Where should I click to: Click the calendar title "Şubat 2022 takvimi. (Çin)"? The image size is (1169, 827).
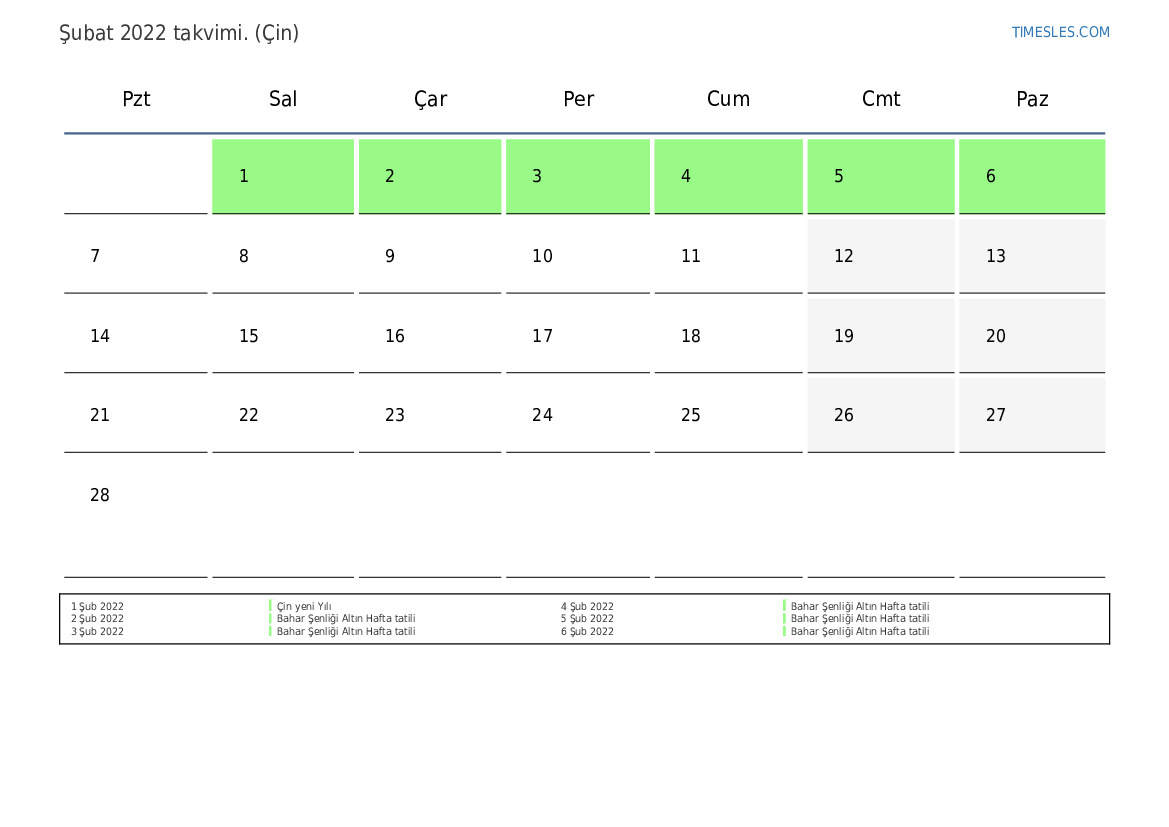[x=179, y=33]
